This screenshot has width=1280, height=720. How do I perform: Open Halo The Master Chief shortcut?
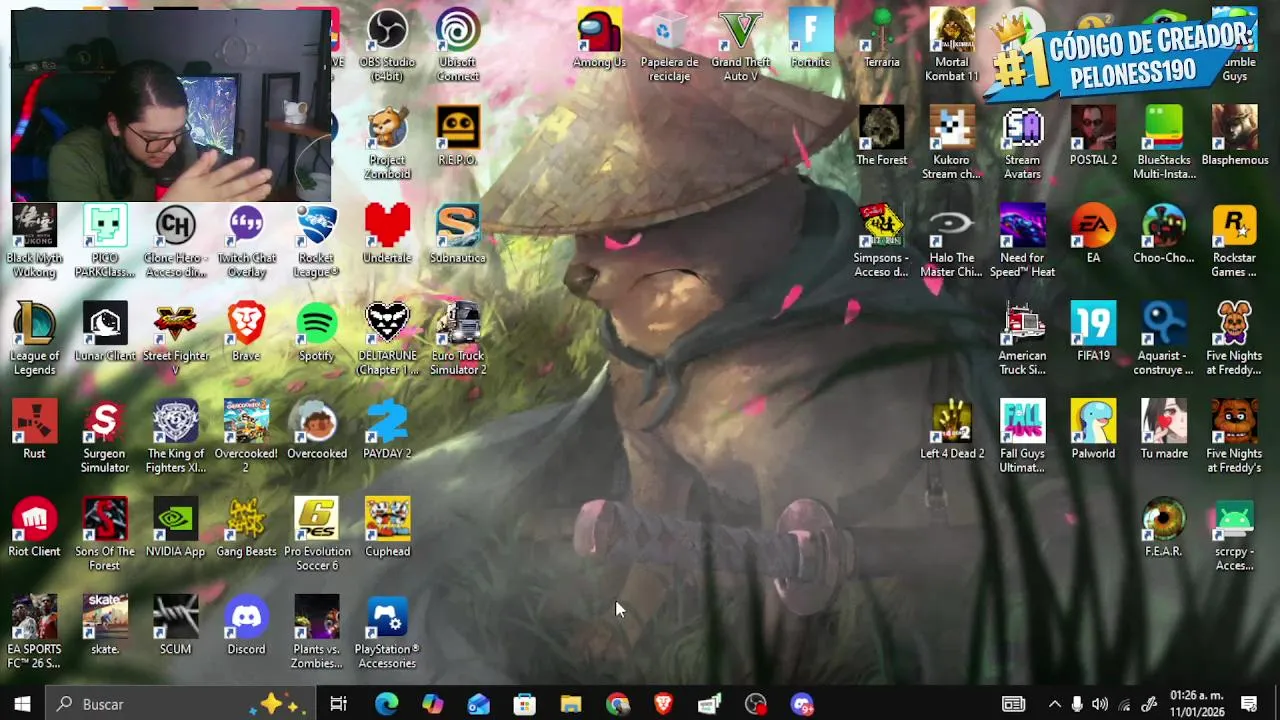click(952, 226)
